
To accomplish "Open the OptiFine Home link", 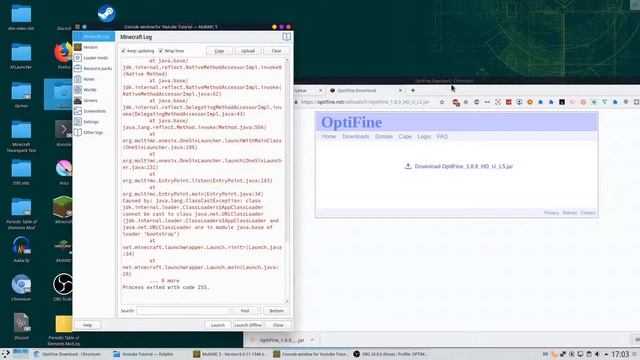I will pos(329,136).
